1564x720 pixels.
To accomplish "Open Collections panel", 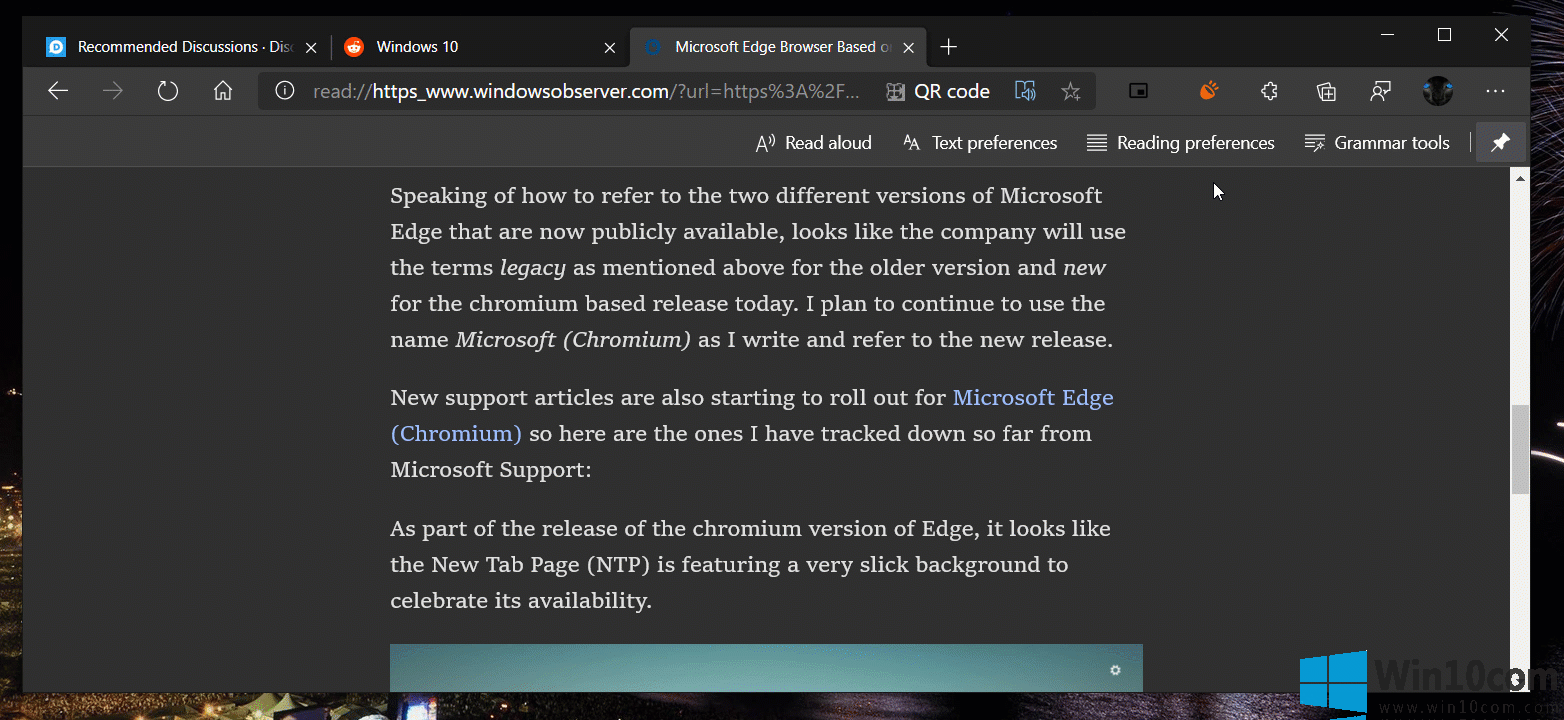I will coord(1326,91).
